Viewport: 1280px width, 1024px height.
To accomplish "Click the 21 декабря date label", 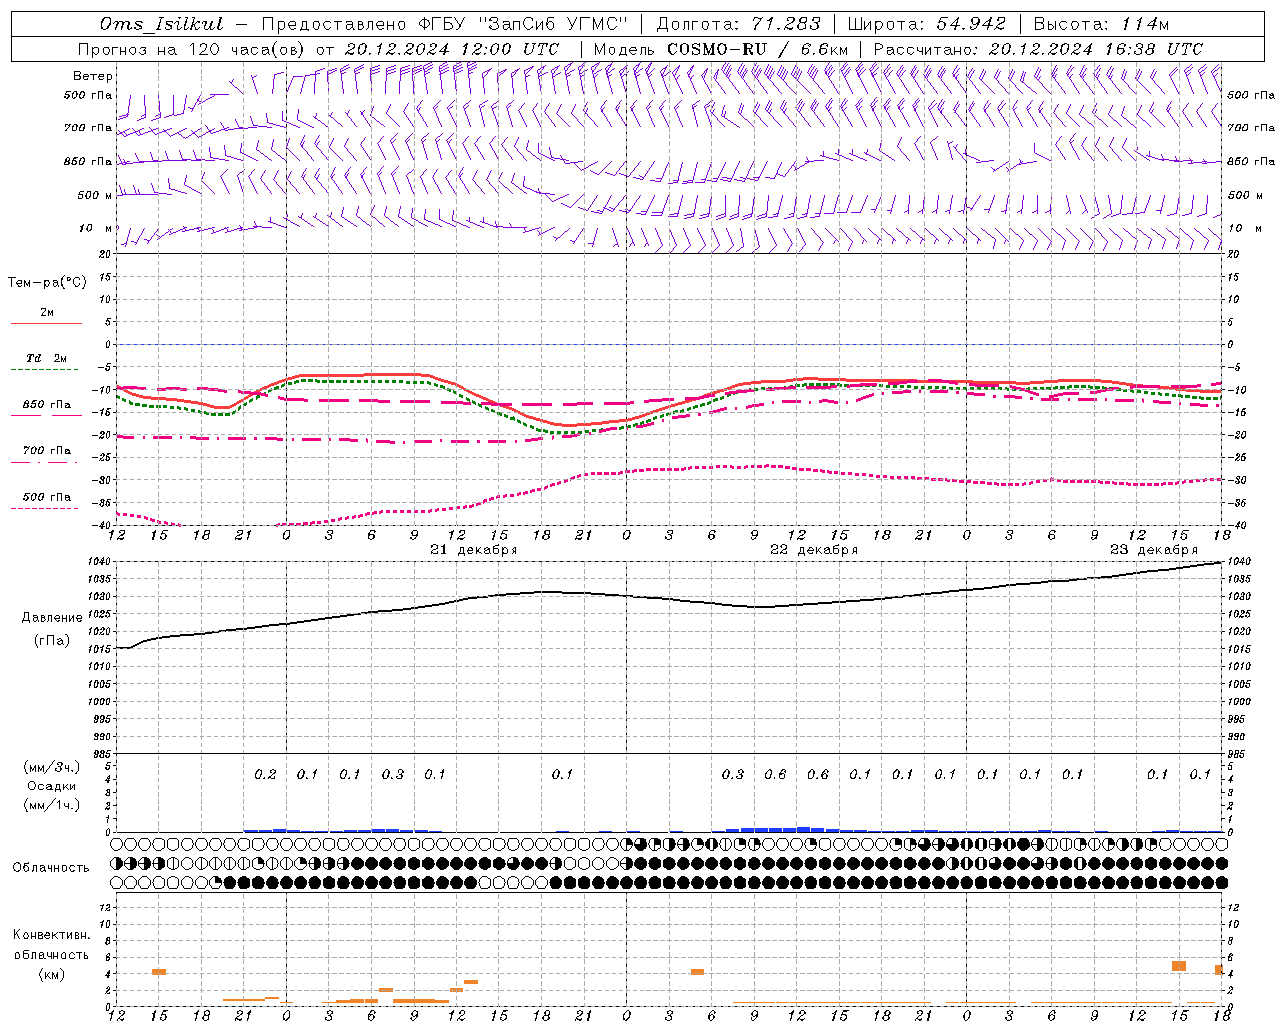I will pos(474,550).
